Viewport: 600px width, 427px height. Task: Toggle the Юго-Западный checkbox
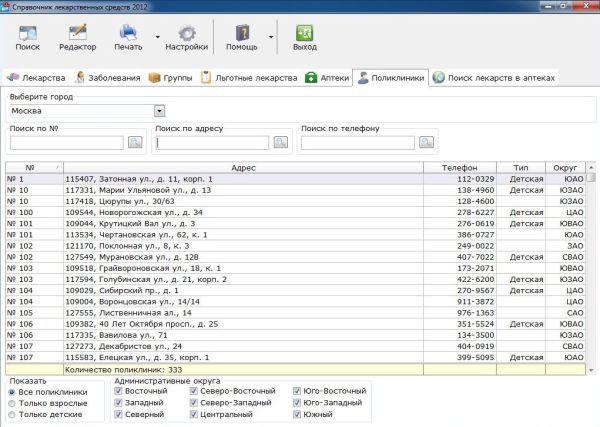click(297, 403)
